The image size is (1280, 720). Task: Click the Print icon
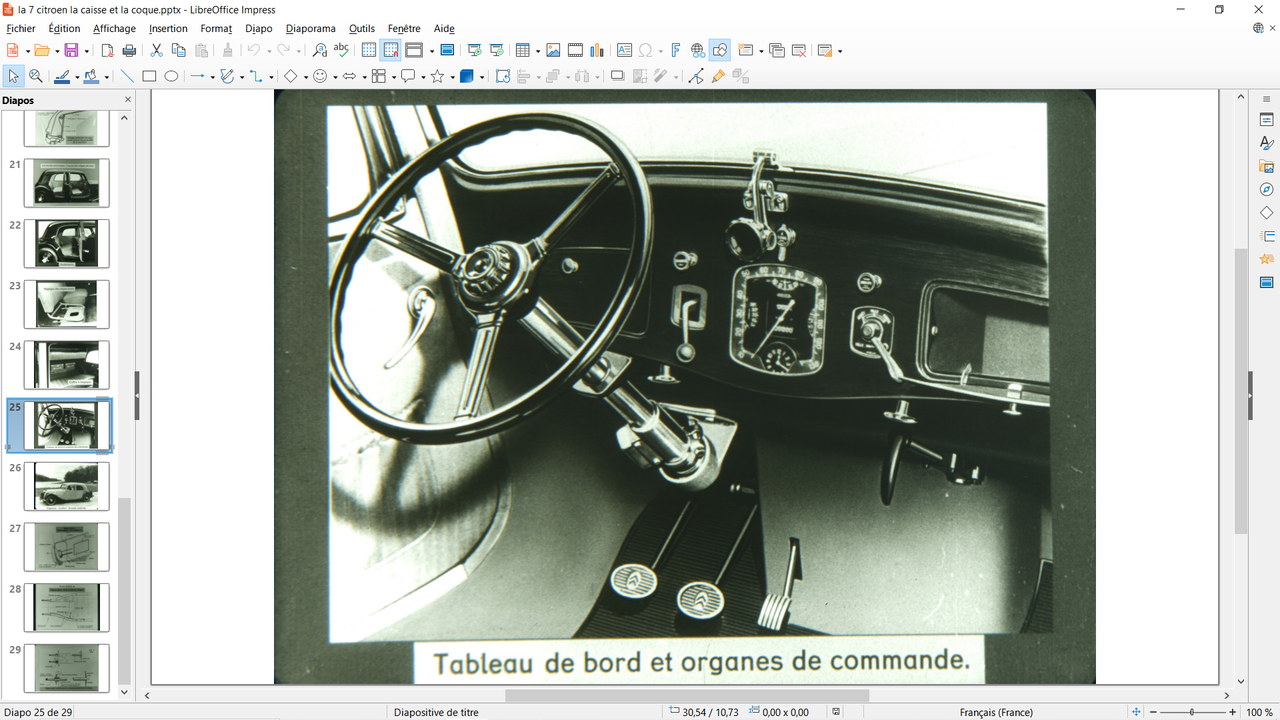coord(129,50)
